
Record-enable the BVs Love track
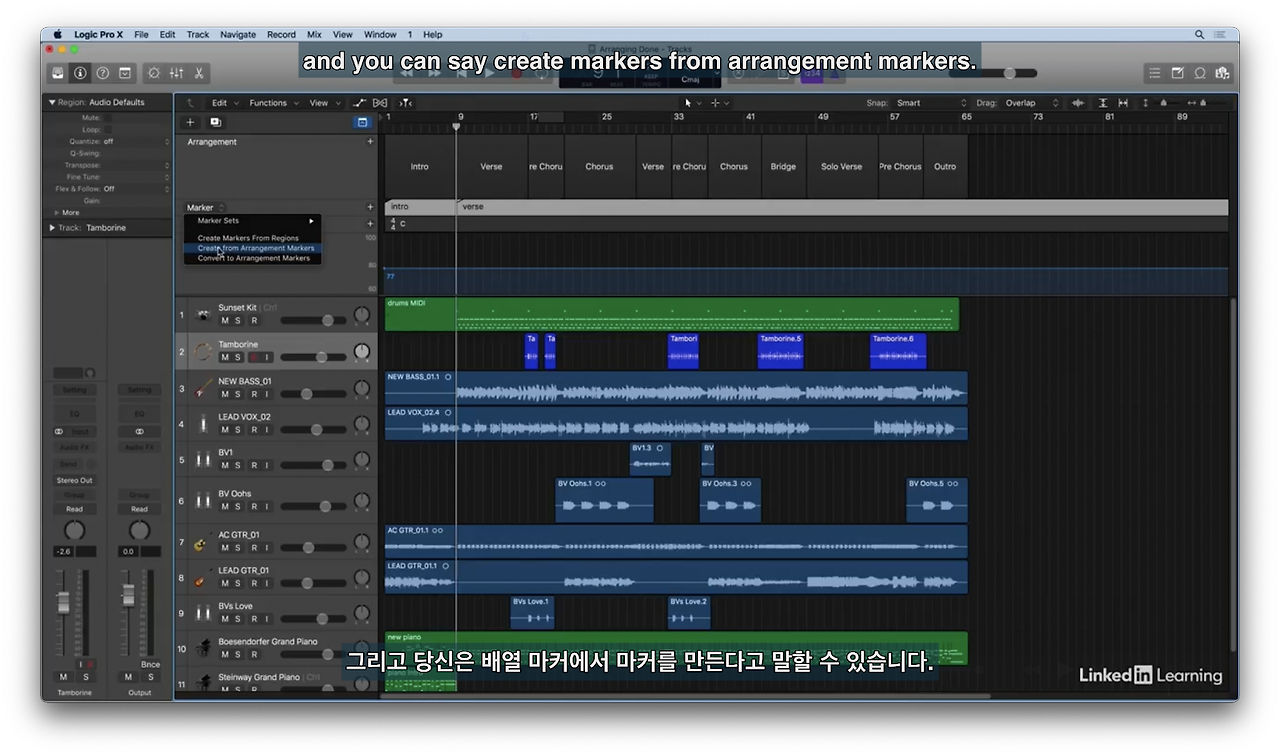pos(253,619)
